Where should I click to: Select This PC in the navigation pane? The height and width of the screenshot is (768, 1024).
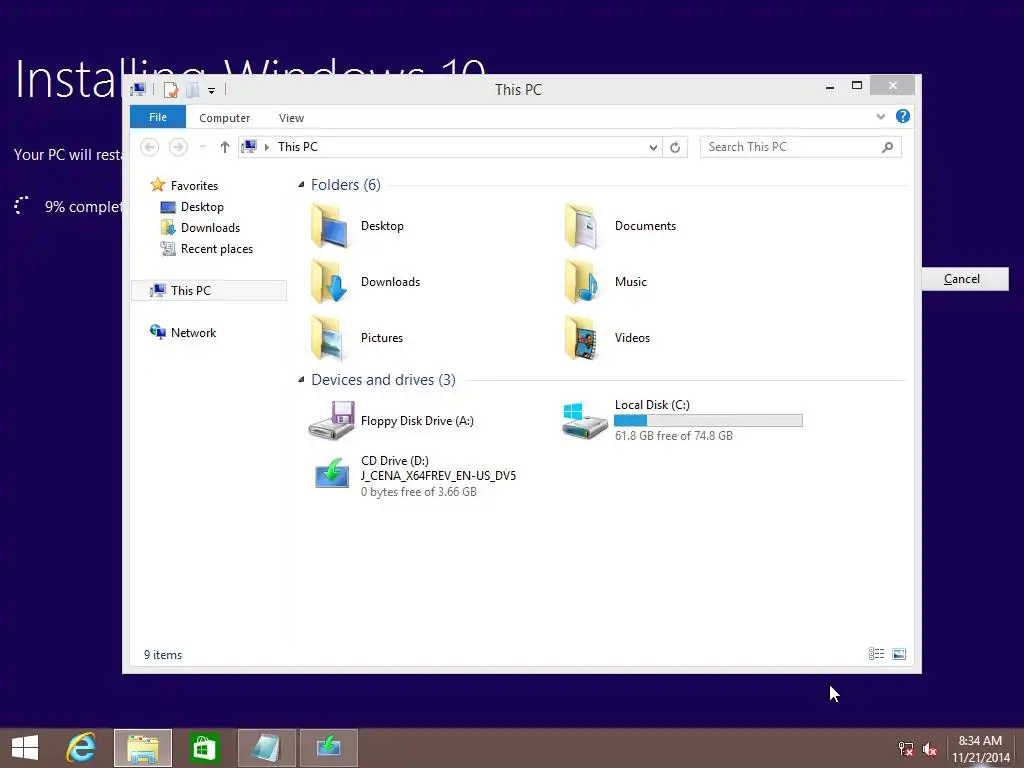tap(209, 291)
